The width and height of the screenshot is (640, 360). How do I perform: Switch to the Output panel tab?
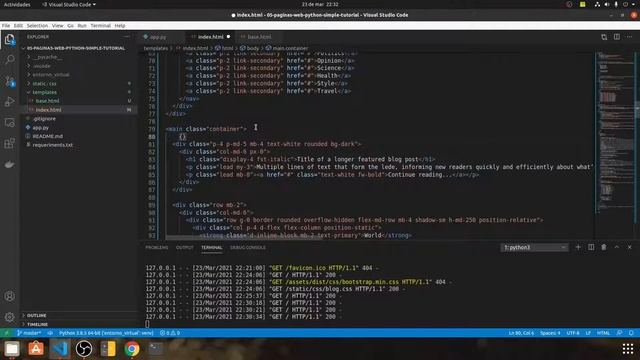click(184, 247)
